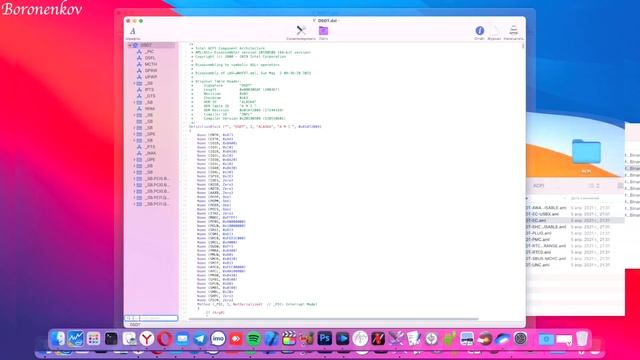Open Launchpad from the dock
The width and height of the screenshot is (640, 360).
tap(93, 338)
